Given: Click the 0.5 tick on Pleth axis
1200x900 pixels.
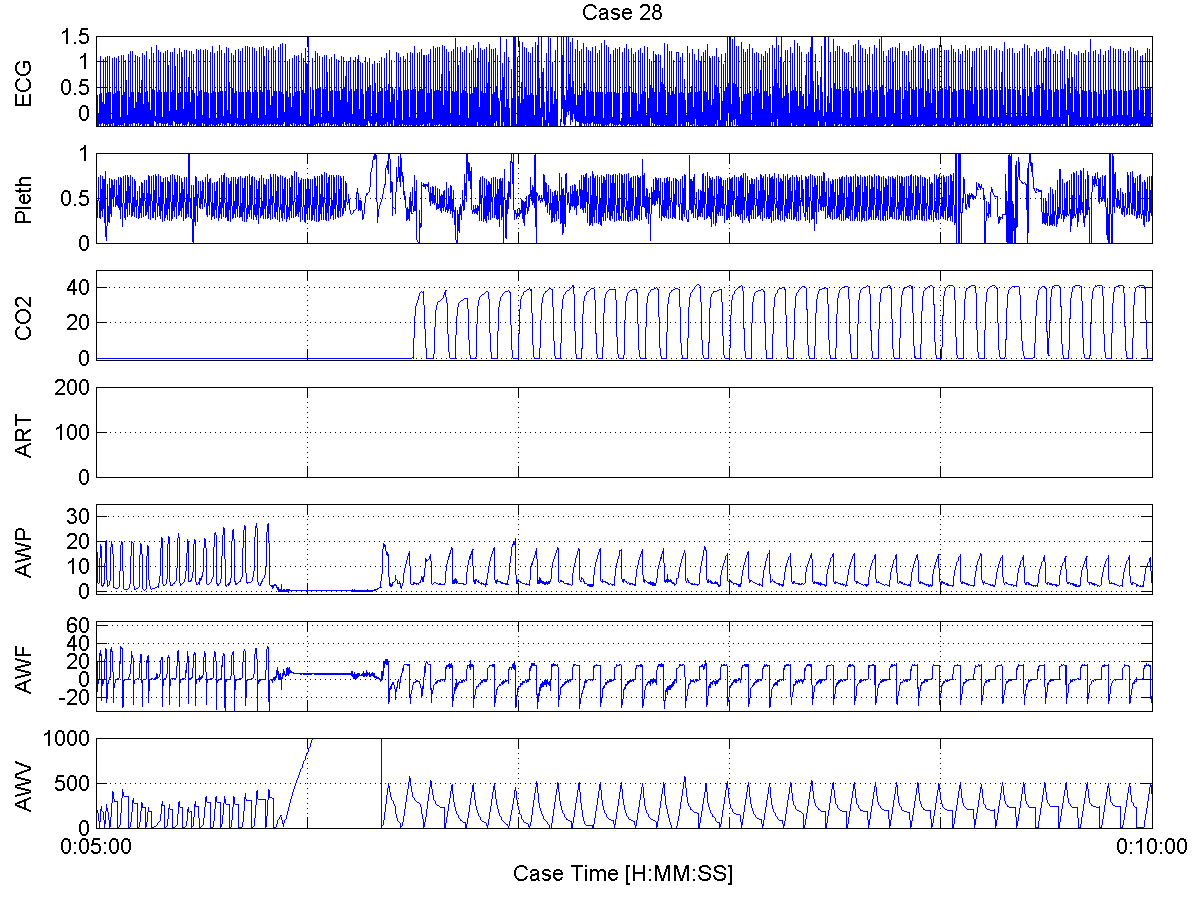Looking at the screenshot, I should click(x=77, y=199).
